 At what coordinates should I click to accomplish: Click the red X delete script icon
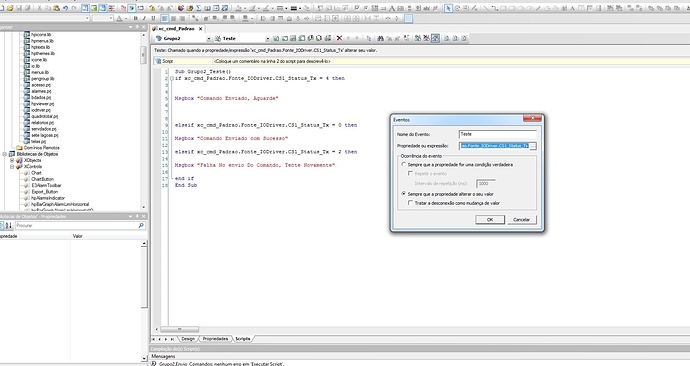339,38
